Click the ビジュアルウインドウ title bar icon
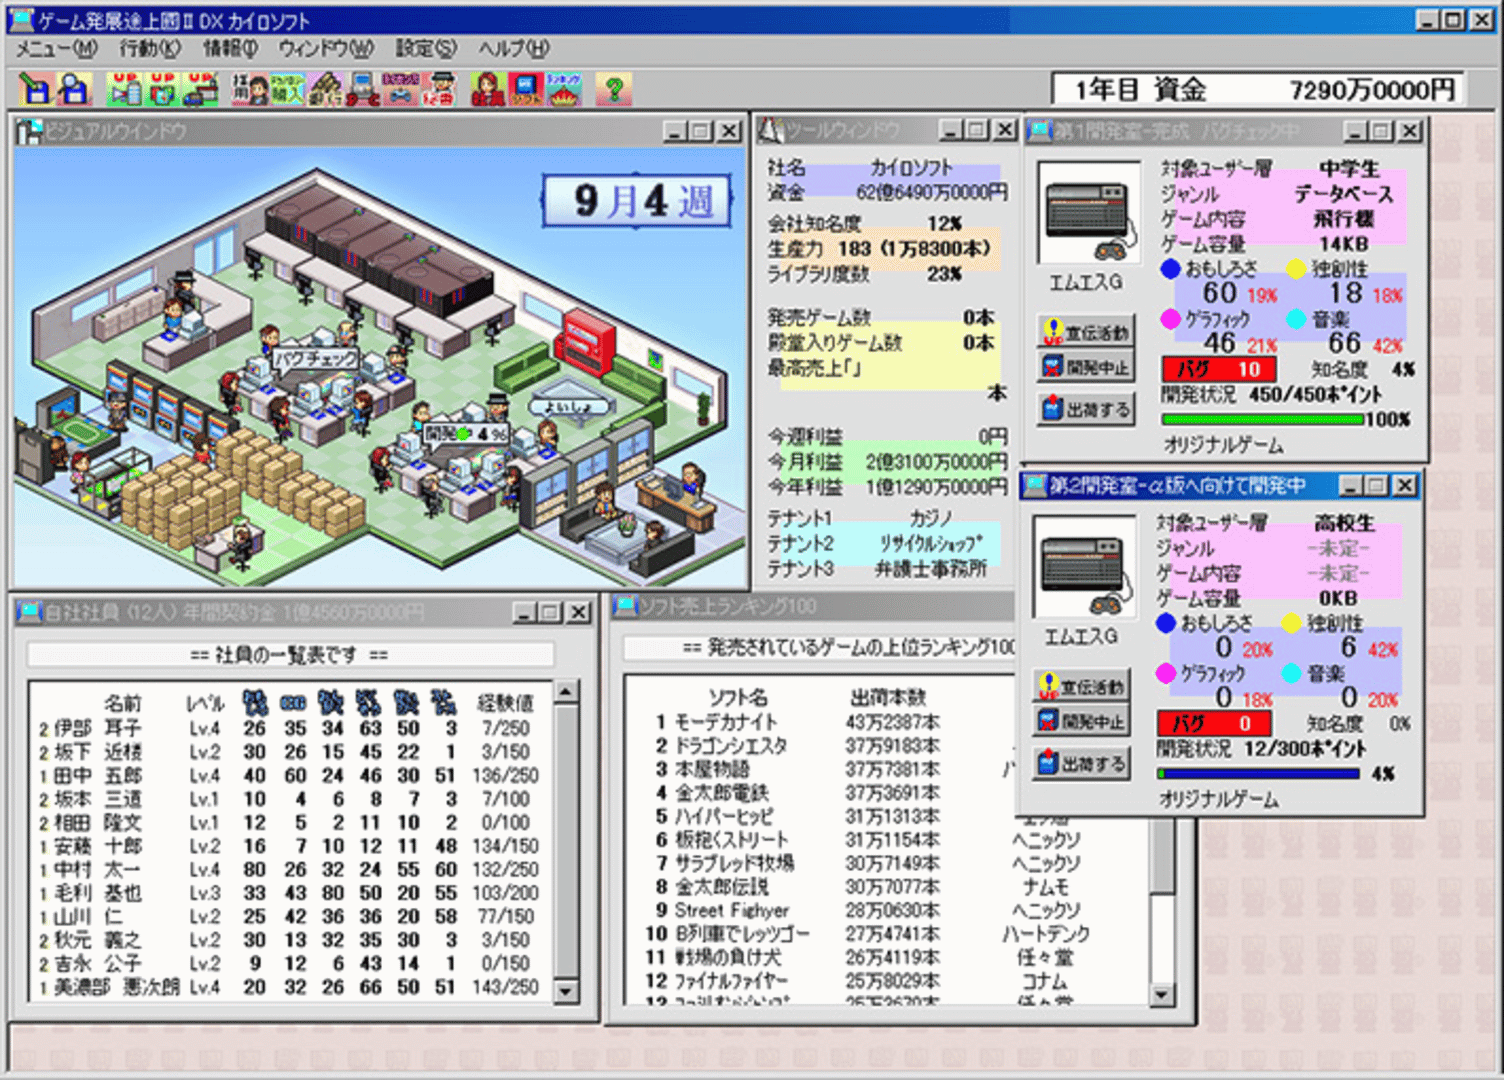Image resolution: width=1504 pixels, height=1080 pixels. pos(30,131)
